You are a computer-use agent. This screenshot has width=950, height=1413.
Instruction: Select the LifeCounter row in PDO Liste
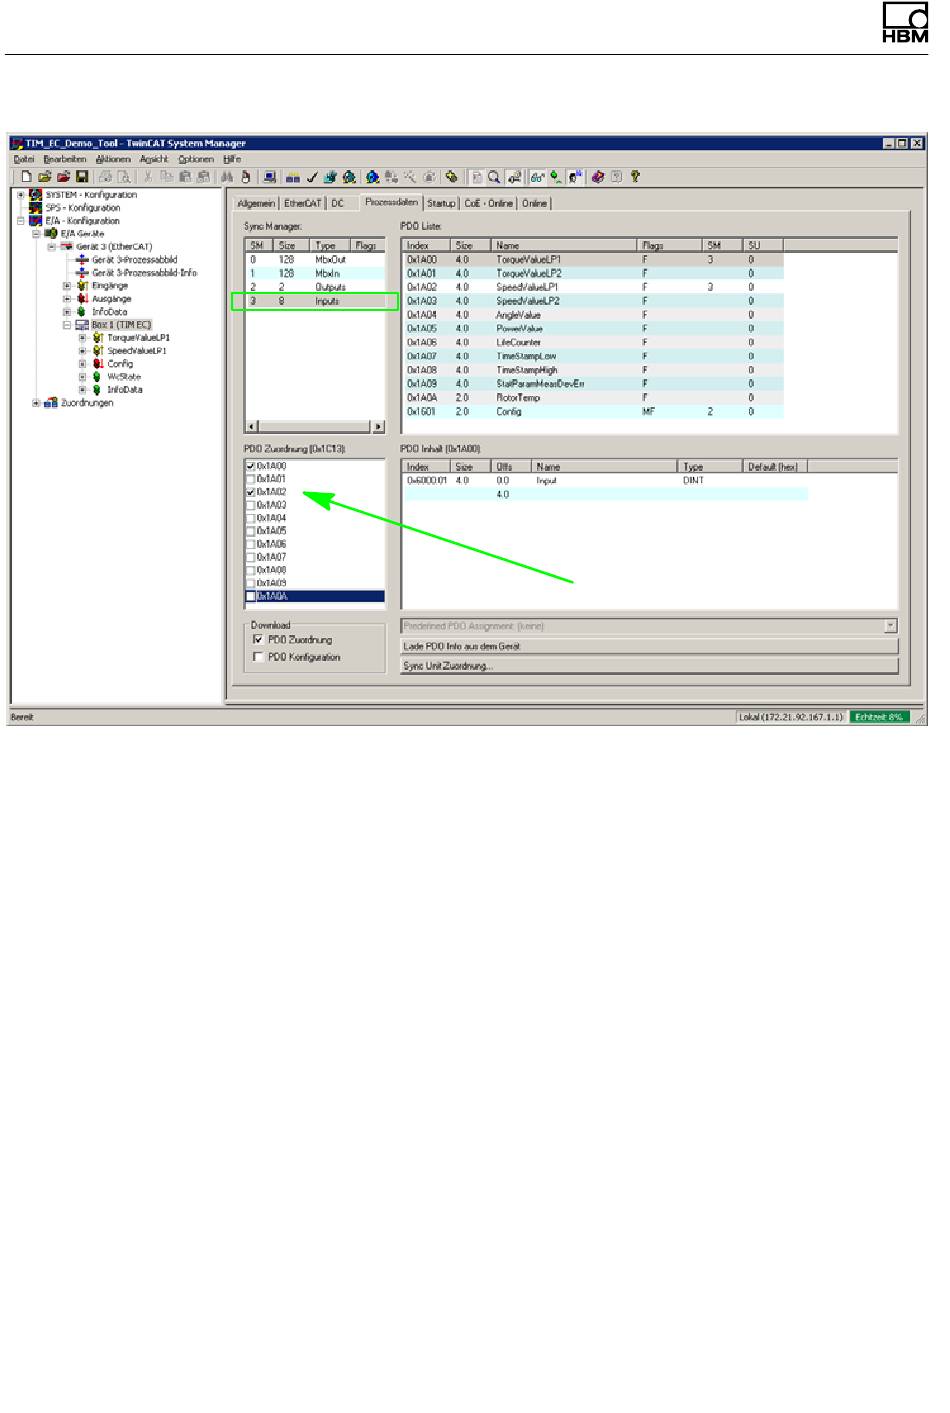coord(593,342)
